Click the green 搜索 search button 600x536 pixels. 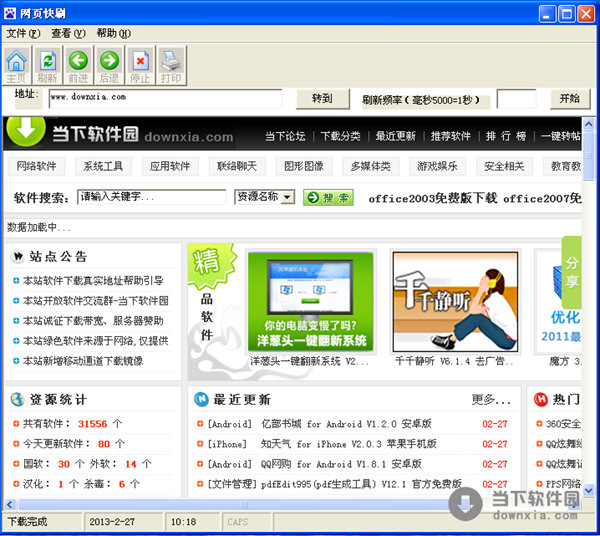coord(328,198)
